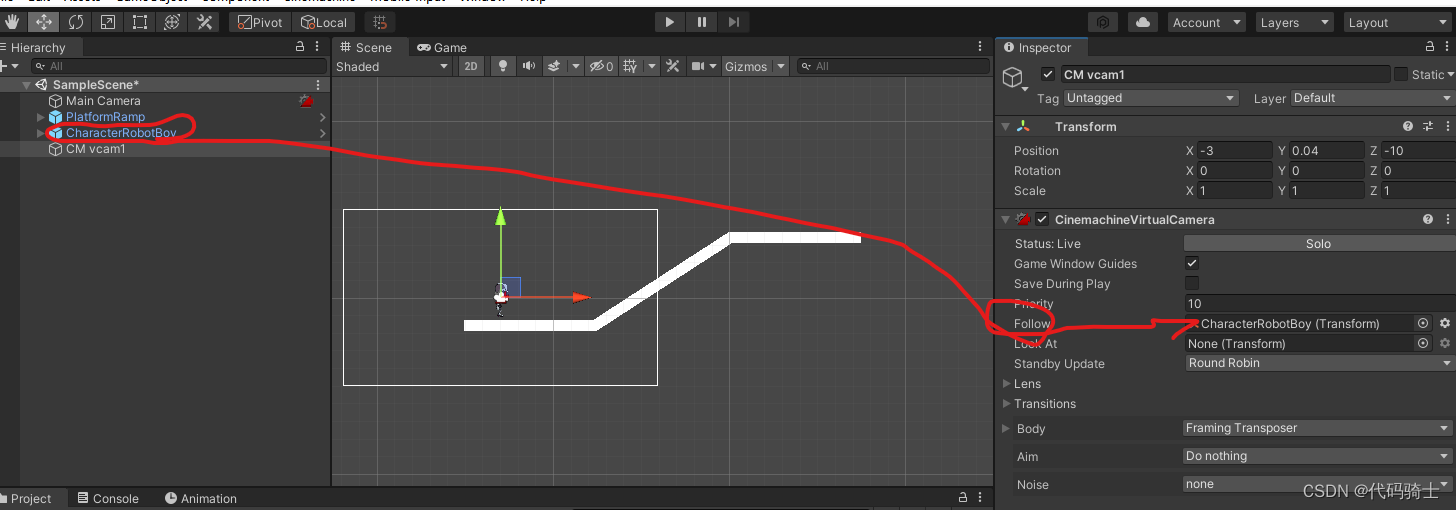
Task: Toggle CM vcam1 active checkbox
Action: [x=1048, y=74]
